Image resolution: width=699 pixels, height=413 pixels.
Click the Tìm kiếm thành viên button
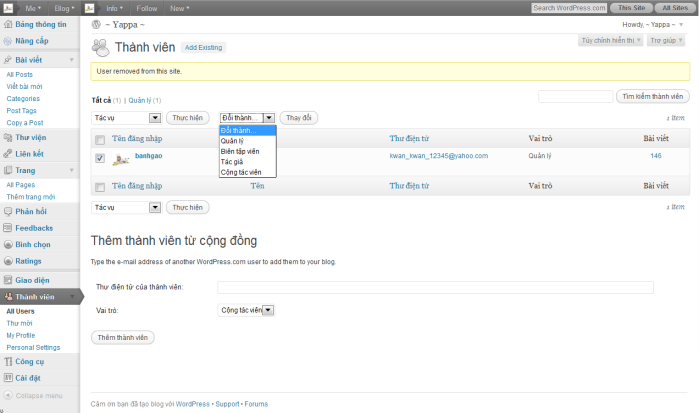[x=653, y=97]
